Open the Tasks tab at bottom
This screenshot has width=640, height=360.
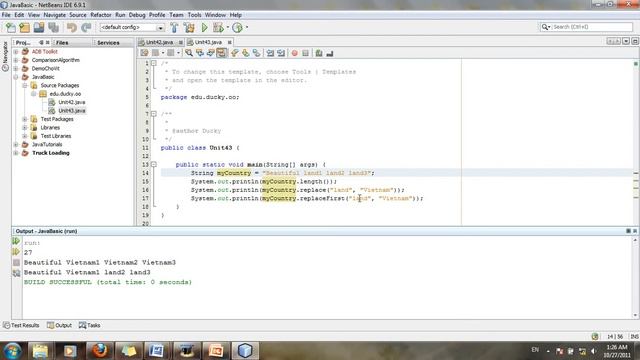click(x=90, y=325)
